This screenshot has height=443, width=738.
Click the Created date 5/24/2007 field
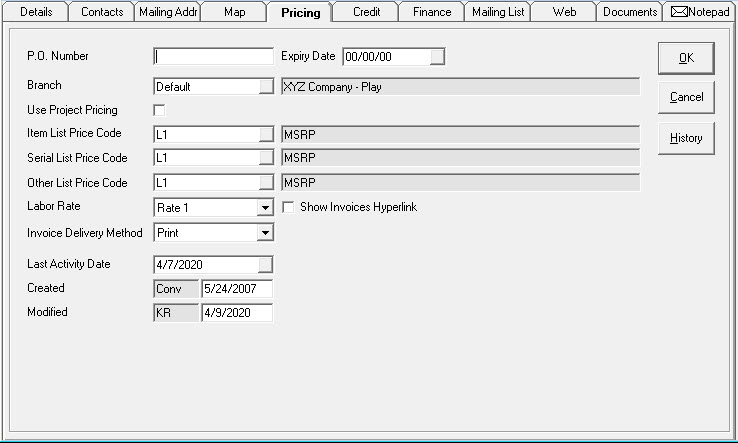(237, 289)
